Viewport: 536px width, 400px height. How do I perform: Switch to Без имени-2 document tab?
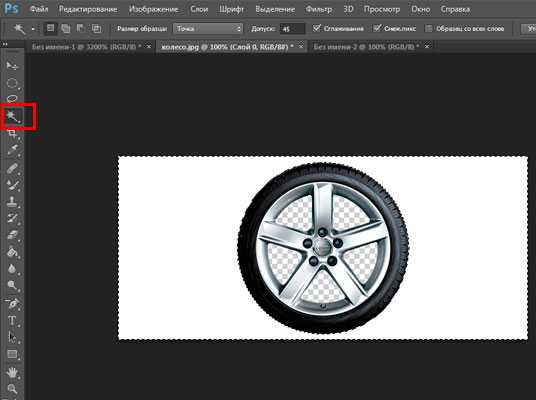366,46
